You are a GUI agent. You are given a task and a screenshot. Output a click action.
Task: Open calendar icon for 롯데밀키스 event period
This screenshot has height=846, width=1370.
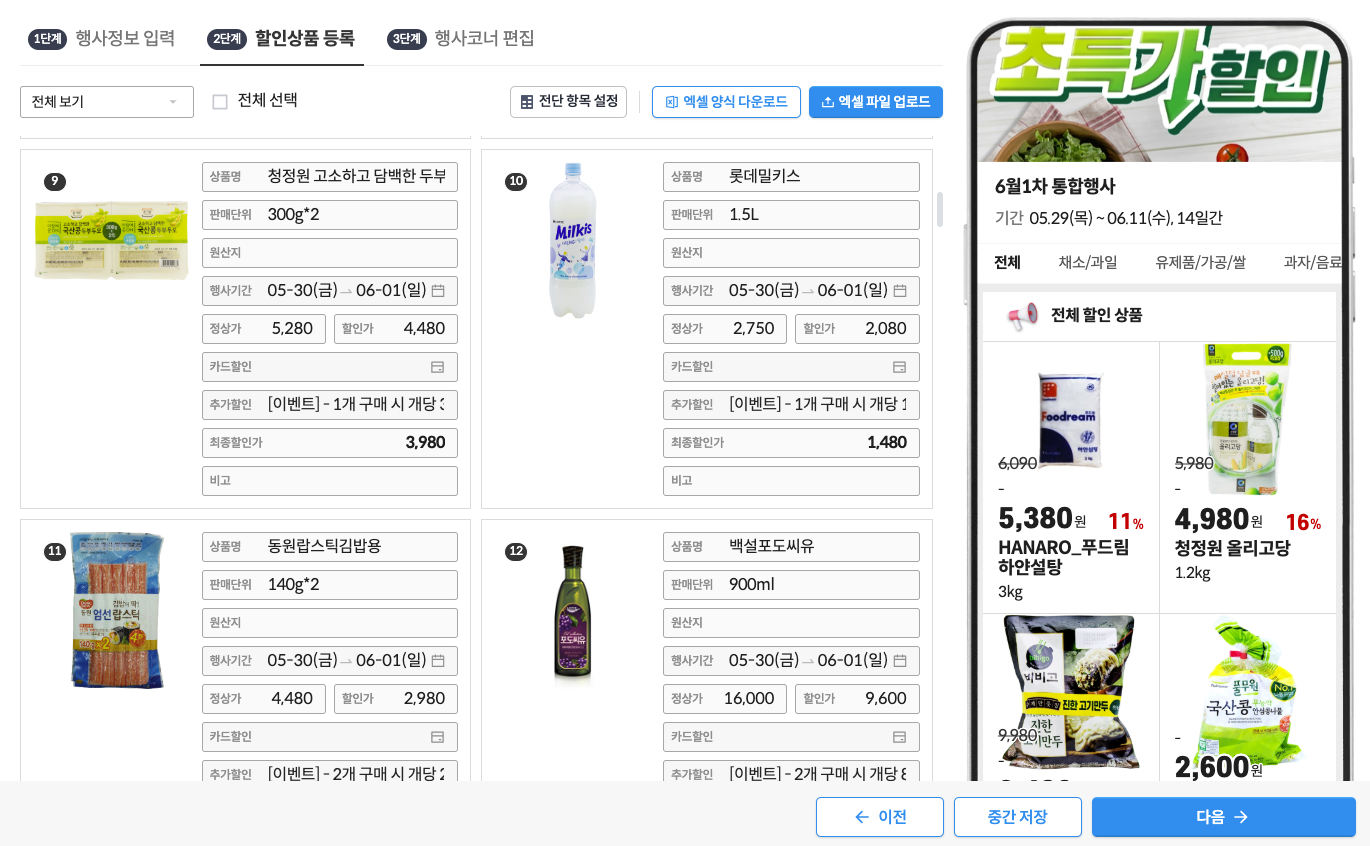900,291
